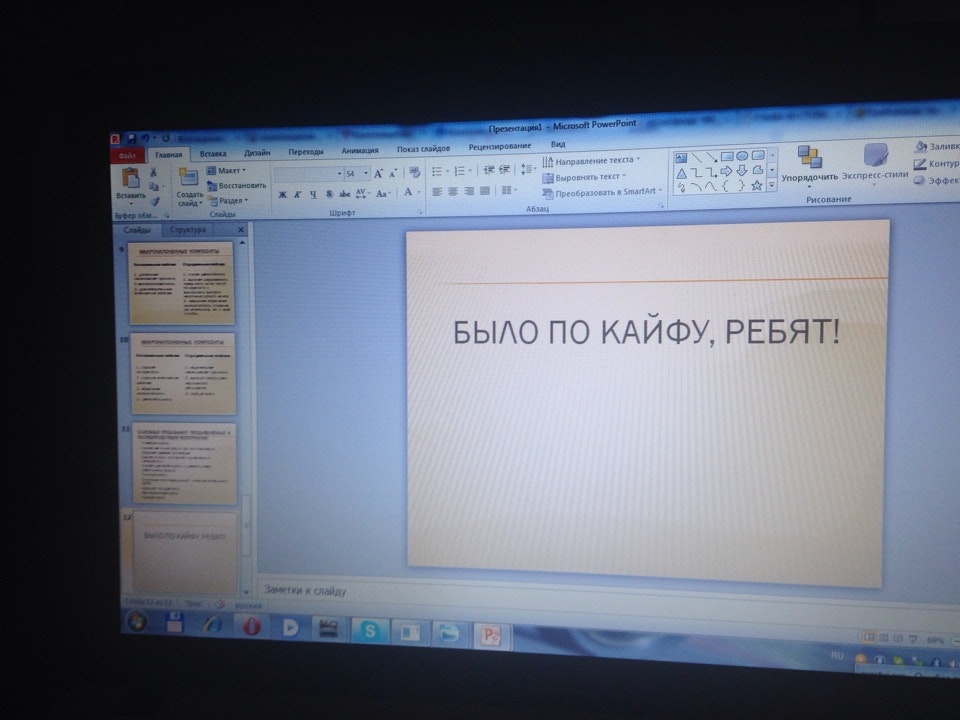
Task: Expand the Layout (Макет) dropdown
Action: tap(229, 171)
